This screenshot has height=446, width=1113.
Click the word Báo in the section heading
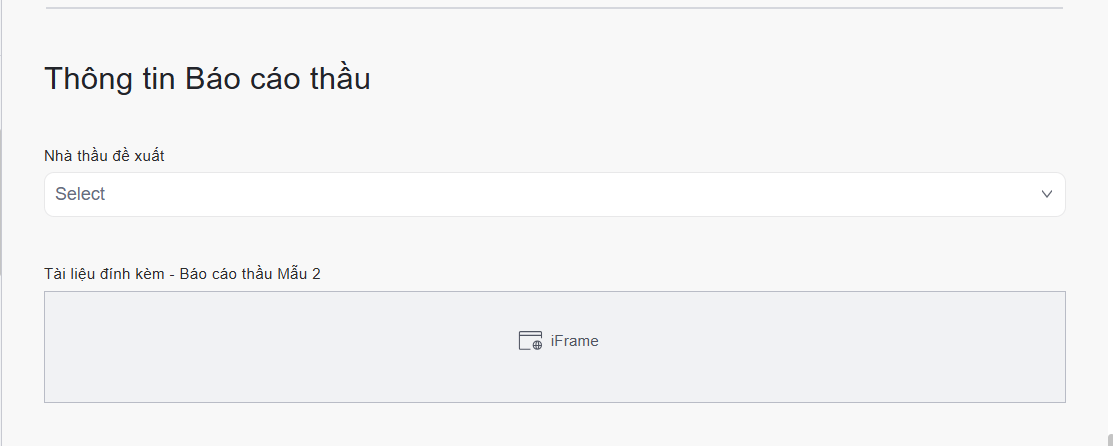point(209,79)
